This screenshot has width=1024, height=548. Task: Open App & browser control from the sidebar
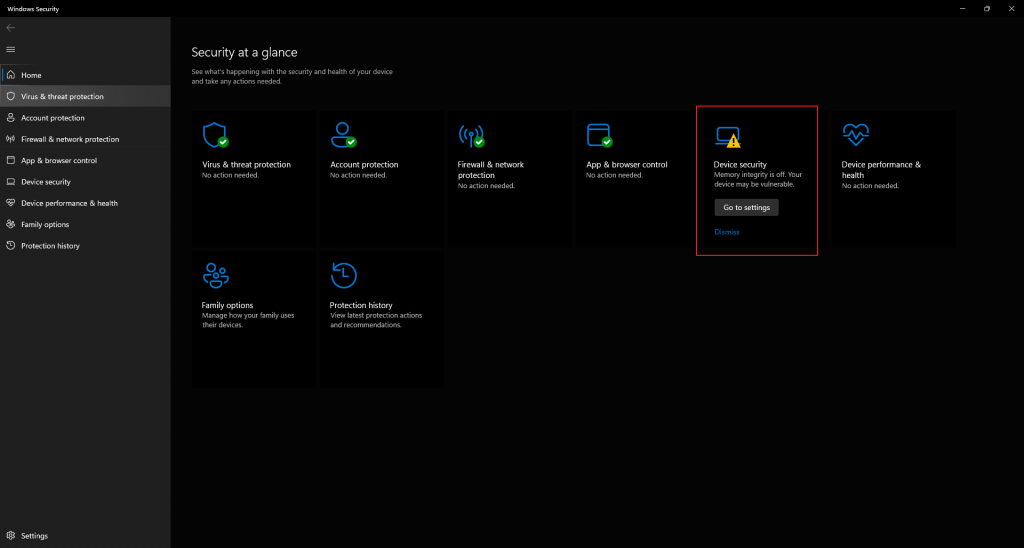click(86, 160)
